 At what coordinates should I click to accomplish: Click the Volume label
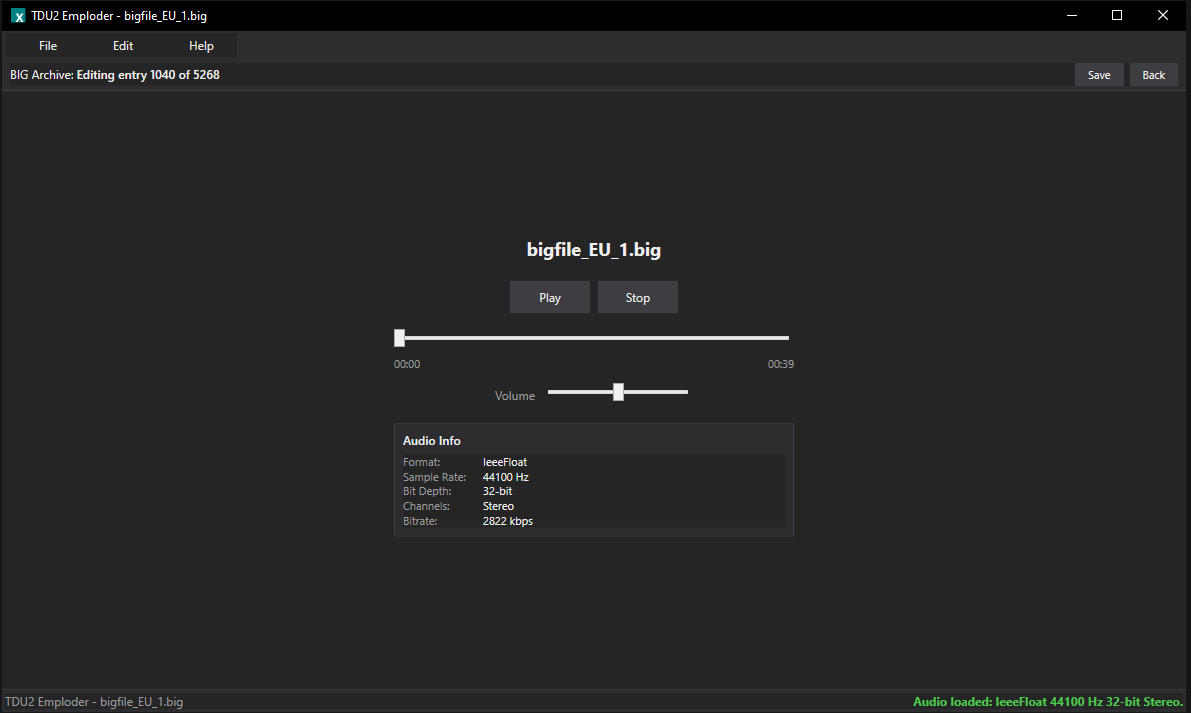[515, 396]
